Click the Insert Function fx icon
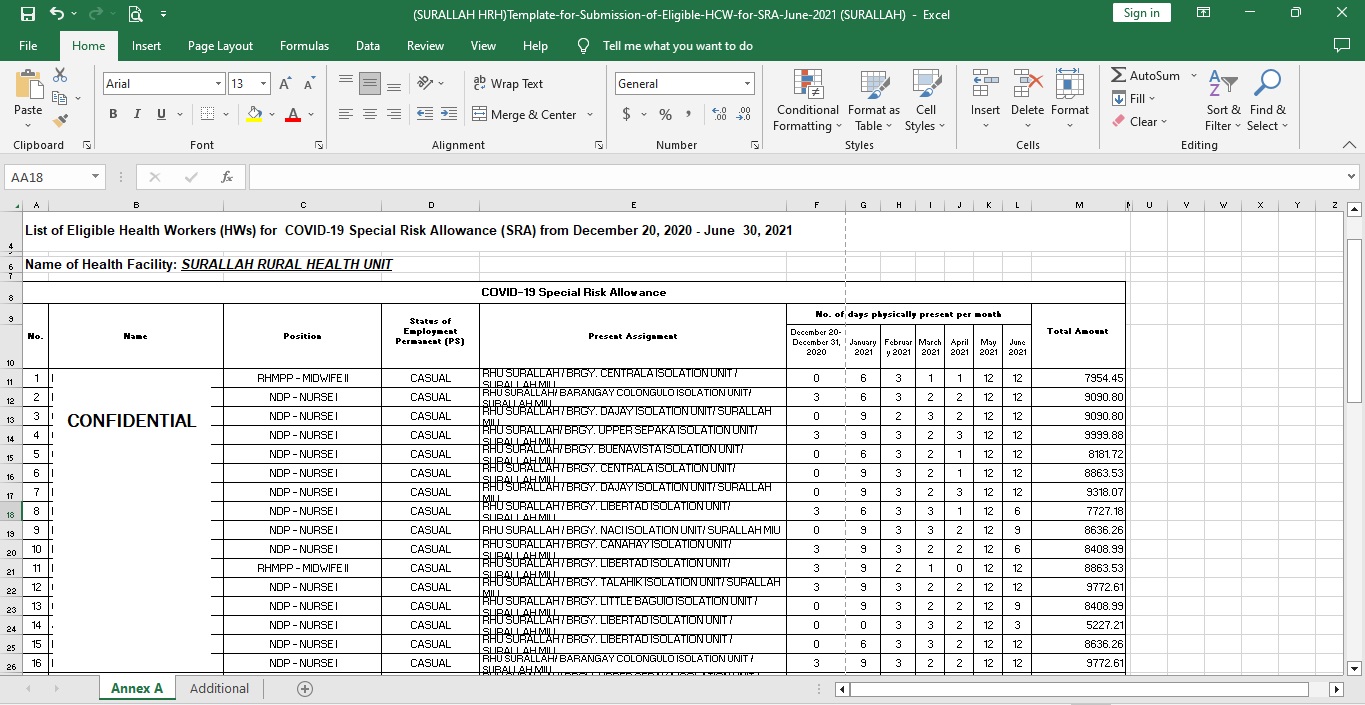Image resolution: width=1365 pixels, height=705 pixels. (x=227, y=177)
